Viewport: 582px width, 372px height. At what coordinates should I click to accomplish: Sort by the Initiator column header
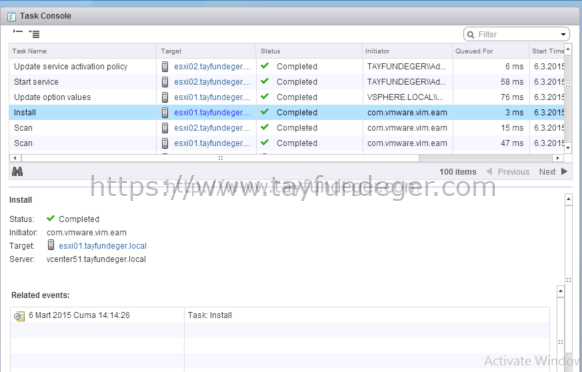click(x=407, y=51)
